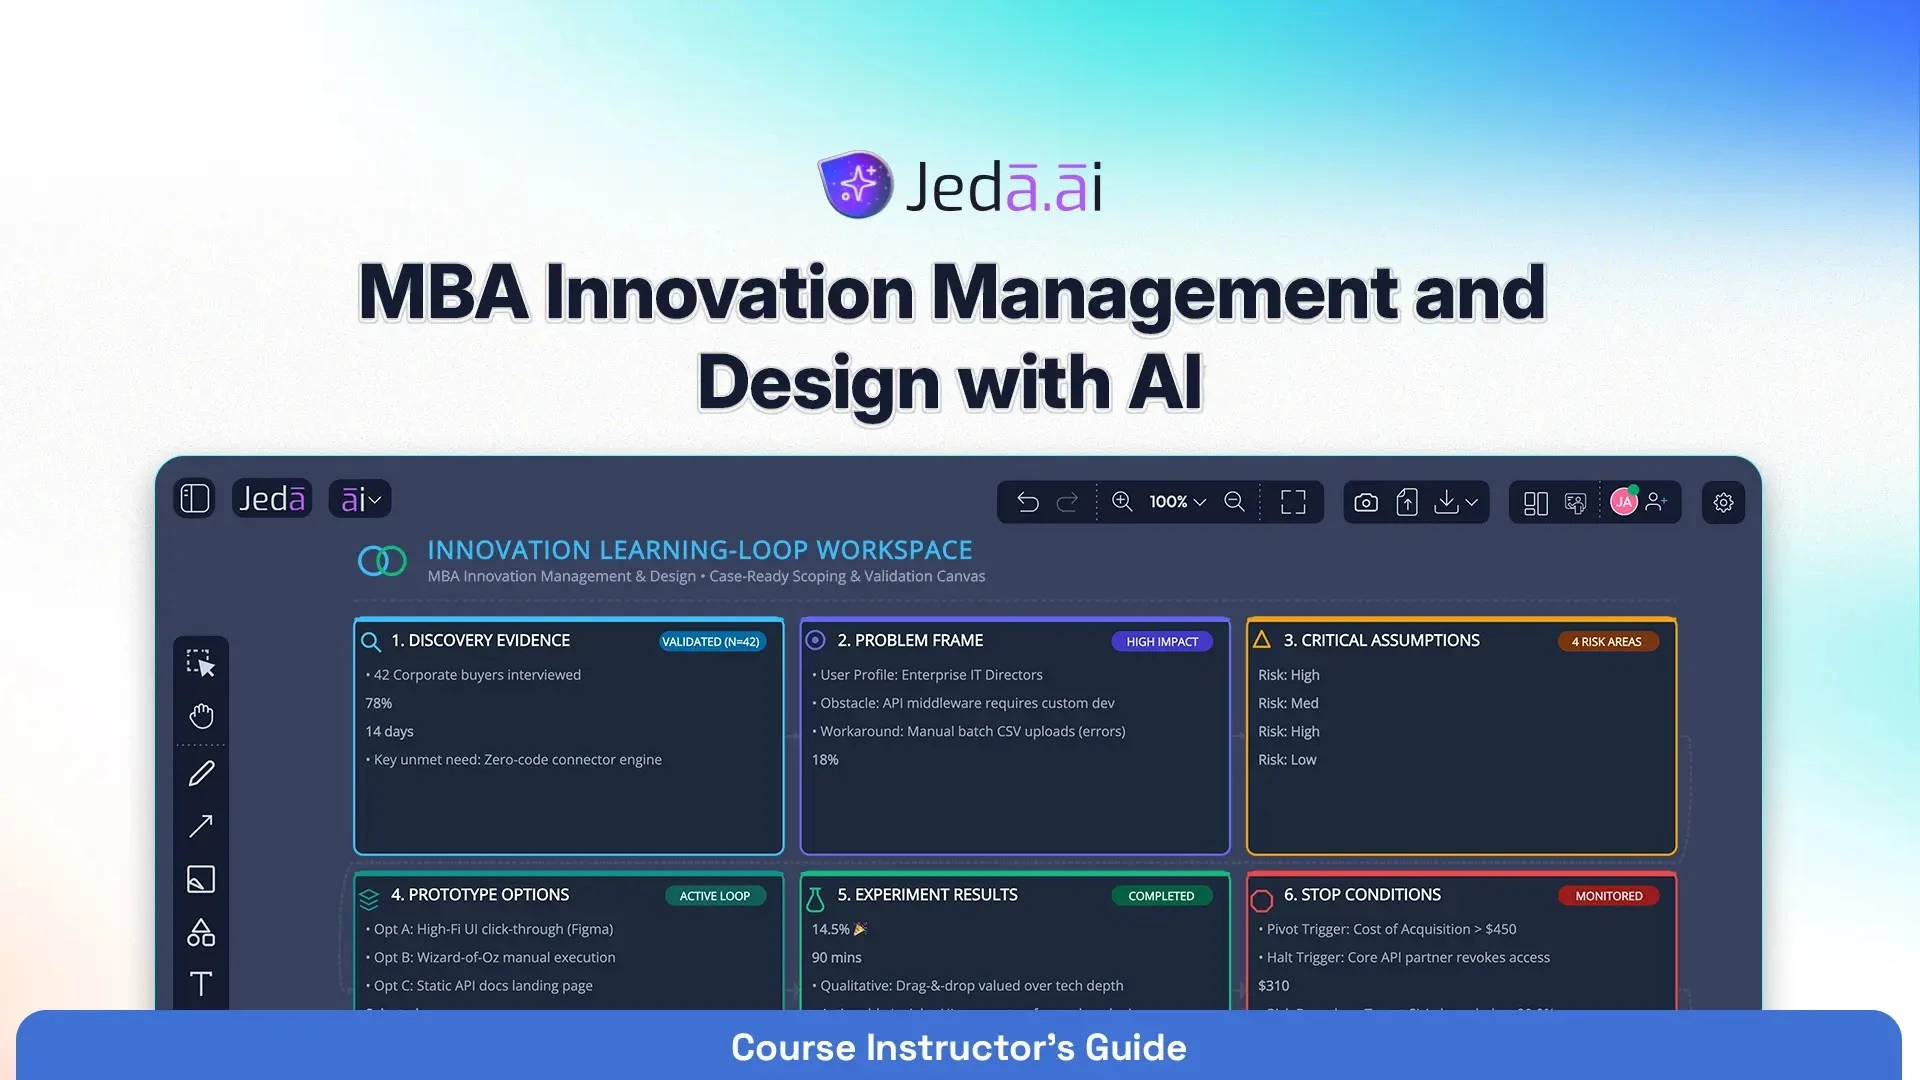Click the Innovation Learning-Loop Workspace heading
The width and height of the screenshot is (1920, 1080).
pos(700,550)
